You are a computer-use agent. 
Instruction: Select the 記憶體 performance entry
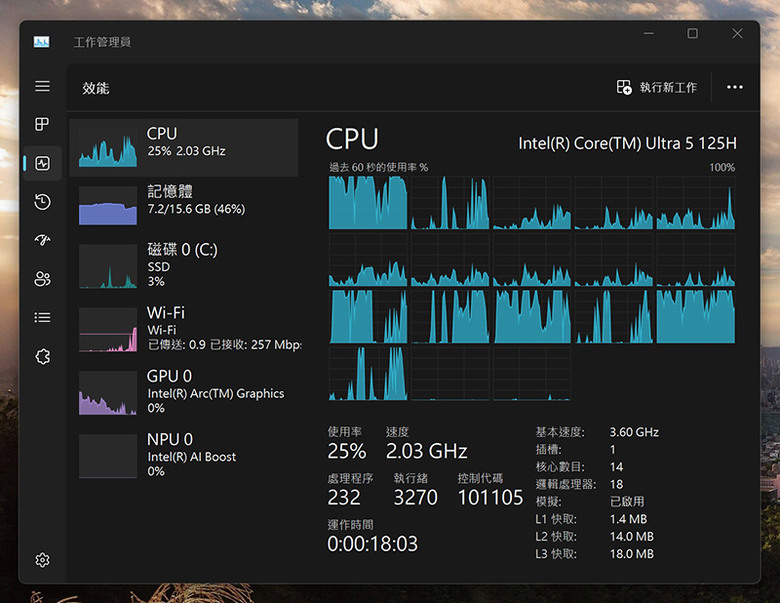click(x=184, y=205)
